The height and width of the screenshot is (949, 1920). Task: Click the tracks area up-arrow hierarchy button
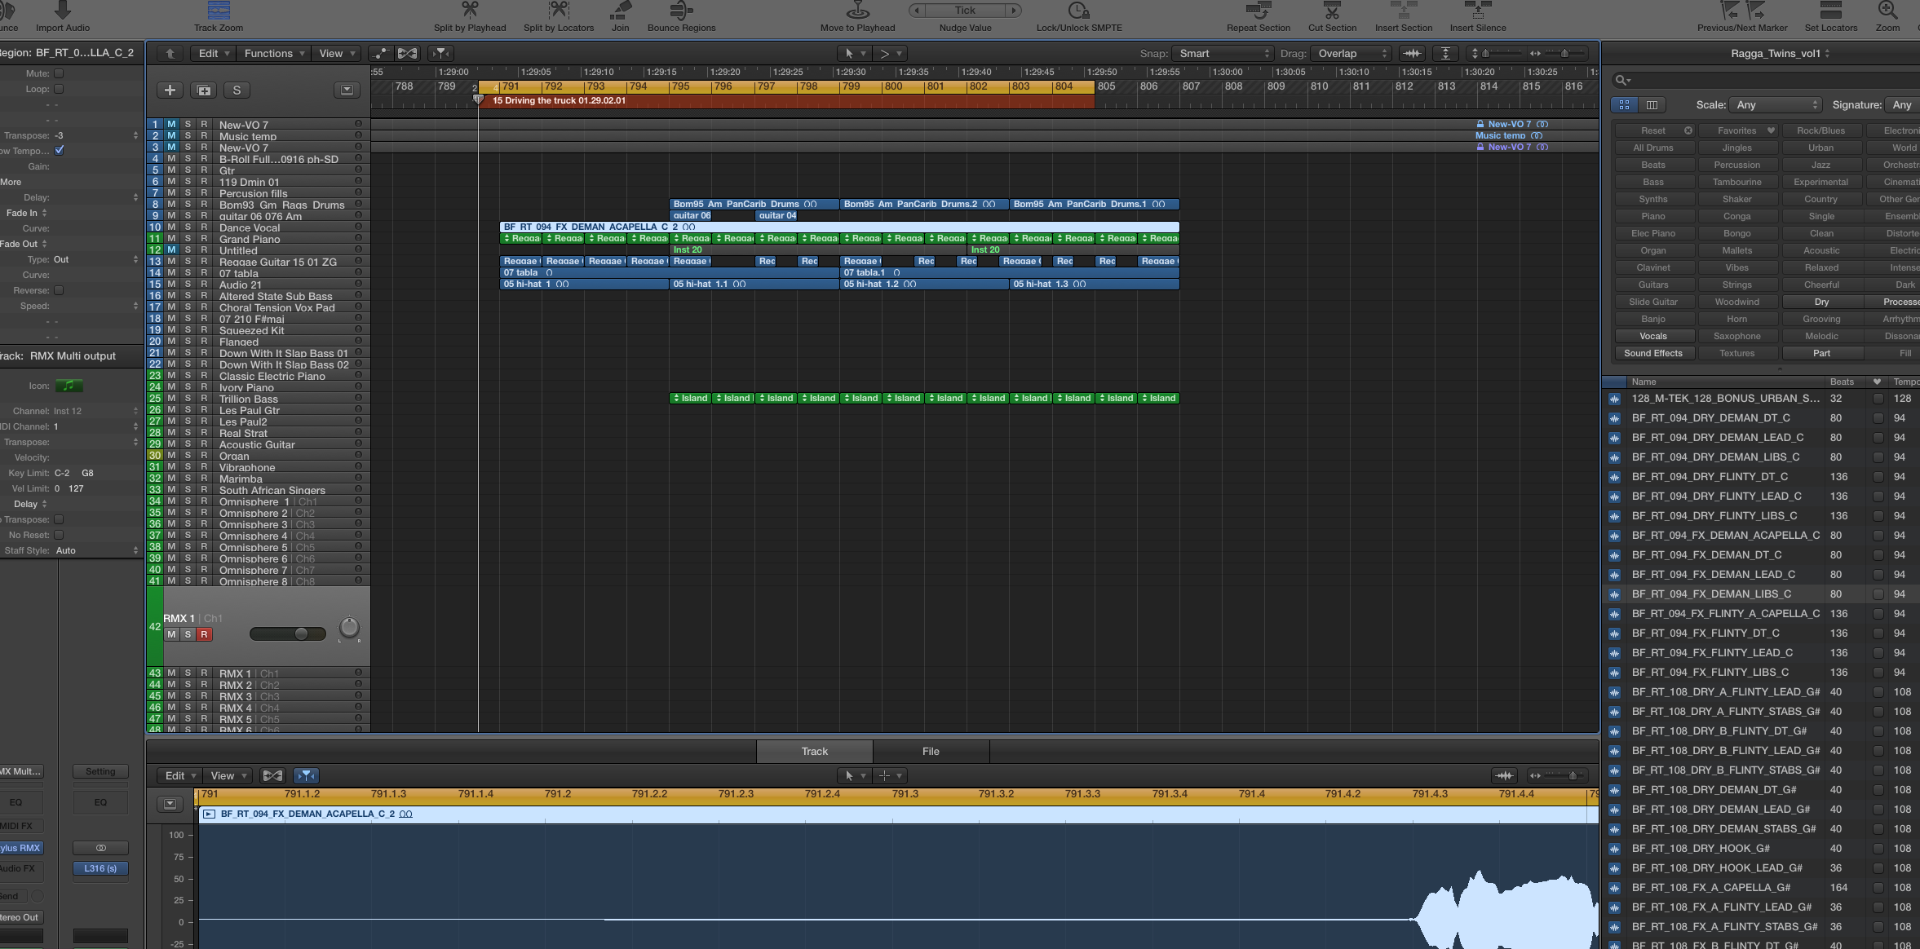pyautogui.click(x=170, y=54)
